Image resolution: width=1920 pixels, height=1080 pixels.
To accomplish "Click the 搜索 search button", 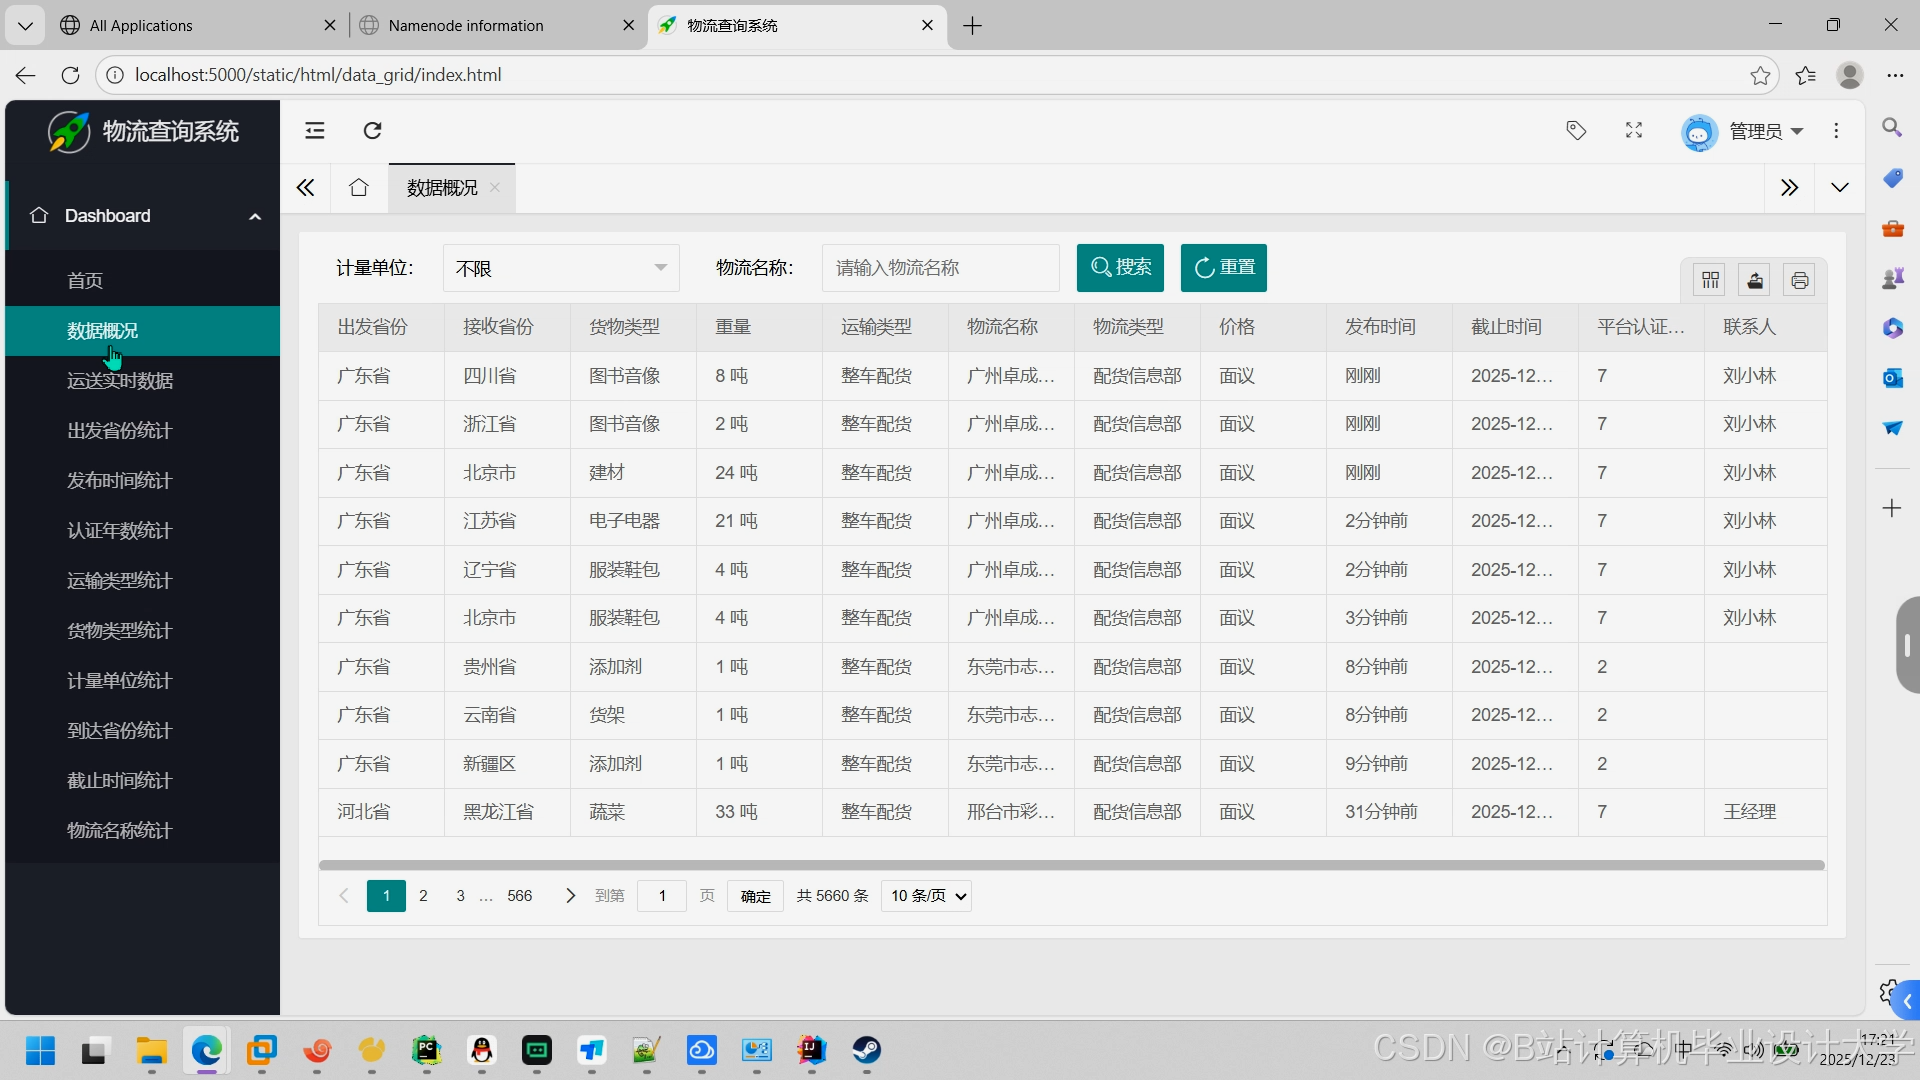I will point(1120,268).
